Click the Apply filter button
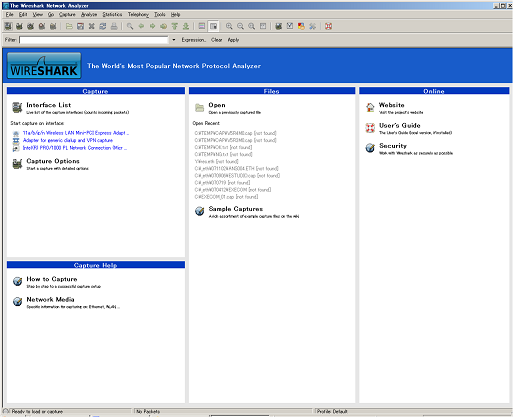This screenshot has height=417, width=513. tap(233, 40)
